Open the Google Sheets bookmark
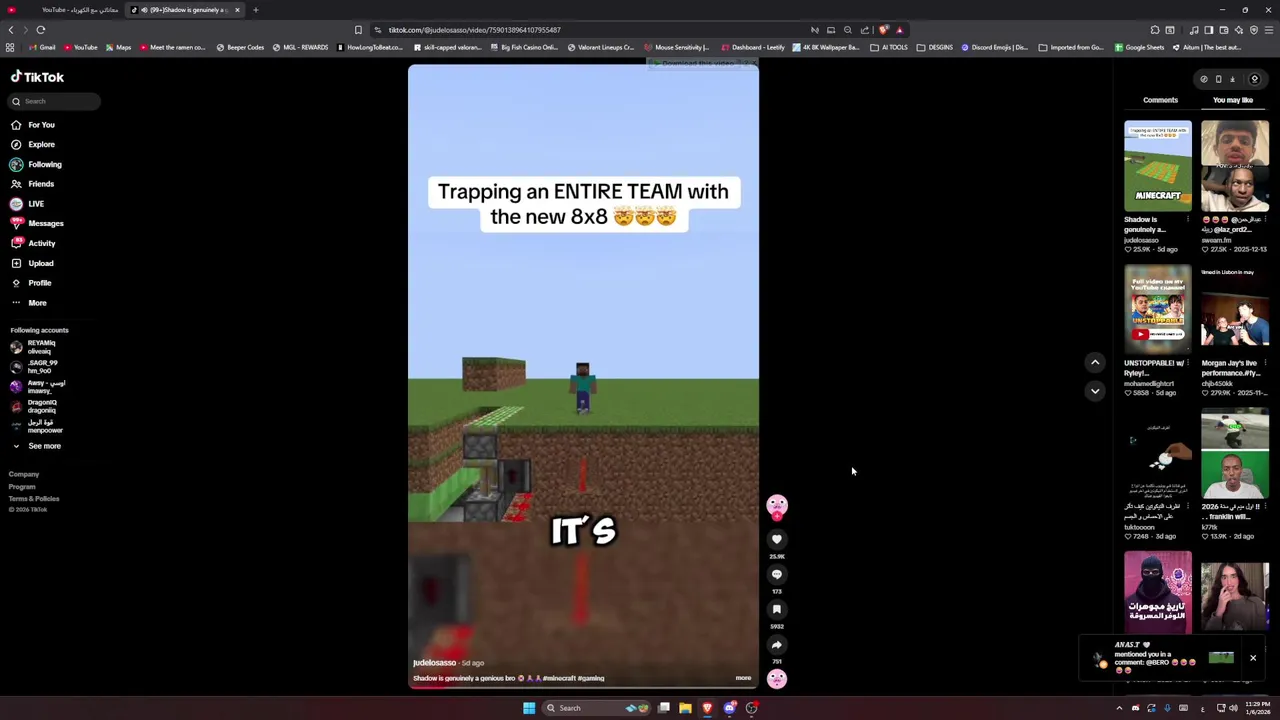This screenshot has width=1280, height=720. (x=1139, y=47)
